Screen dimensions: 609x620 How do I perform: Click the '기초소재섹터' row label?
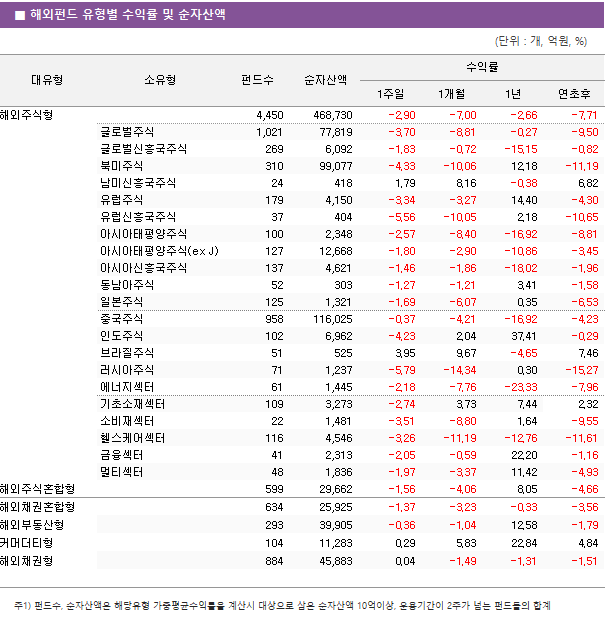click(x=132, y=404)
